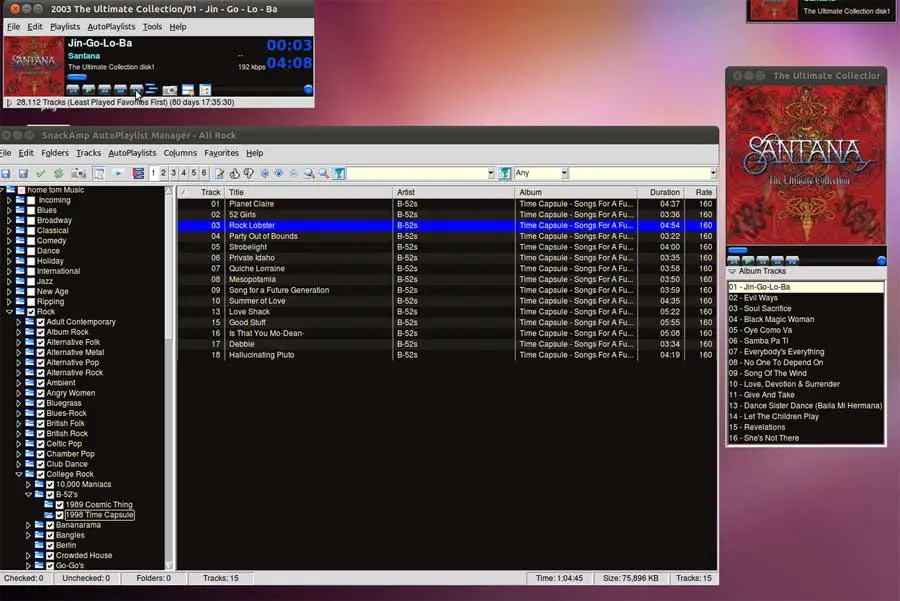Uncheck the Adult Contemporary checkbox
Viewport: 900px width, 601px height.
41,322
